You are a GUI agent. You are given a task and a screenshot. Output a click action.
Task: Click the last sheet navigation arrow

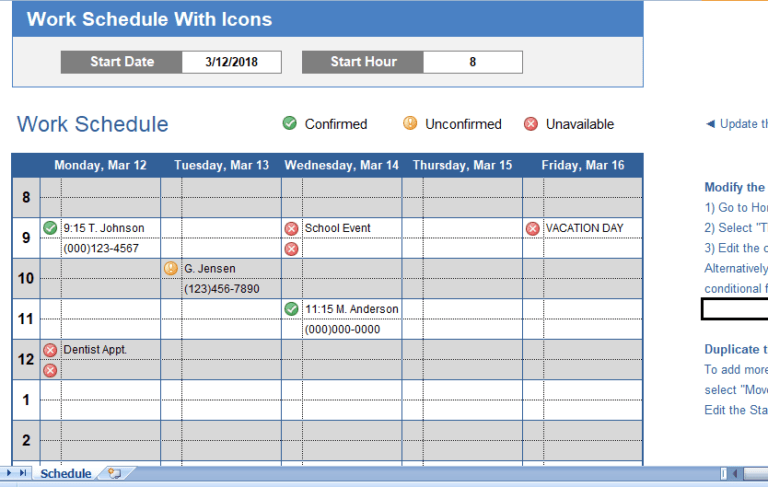[x=24, y=473]
